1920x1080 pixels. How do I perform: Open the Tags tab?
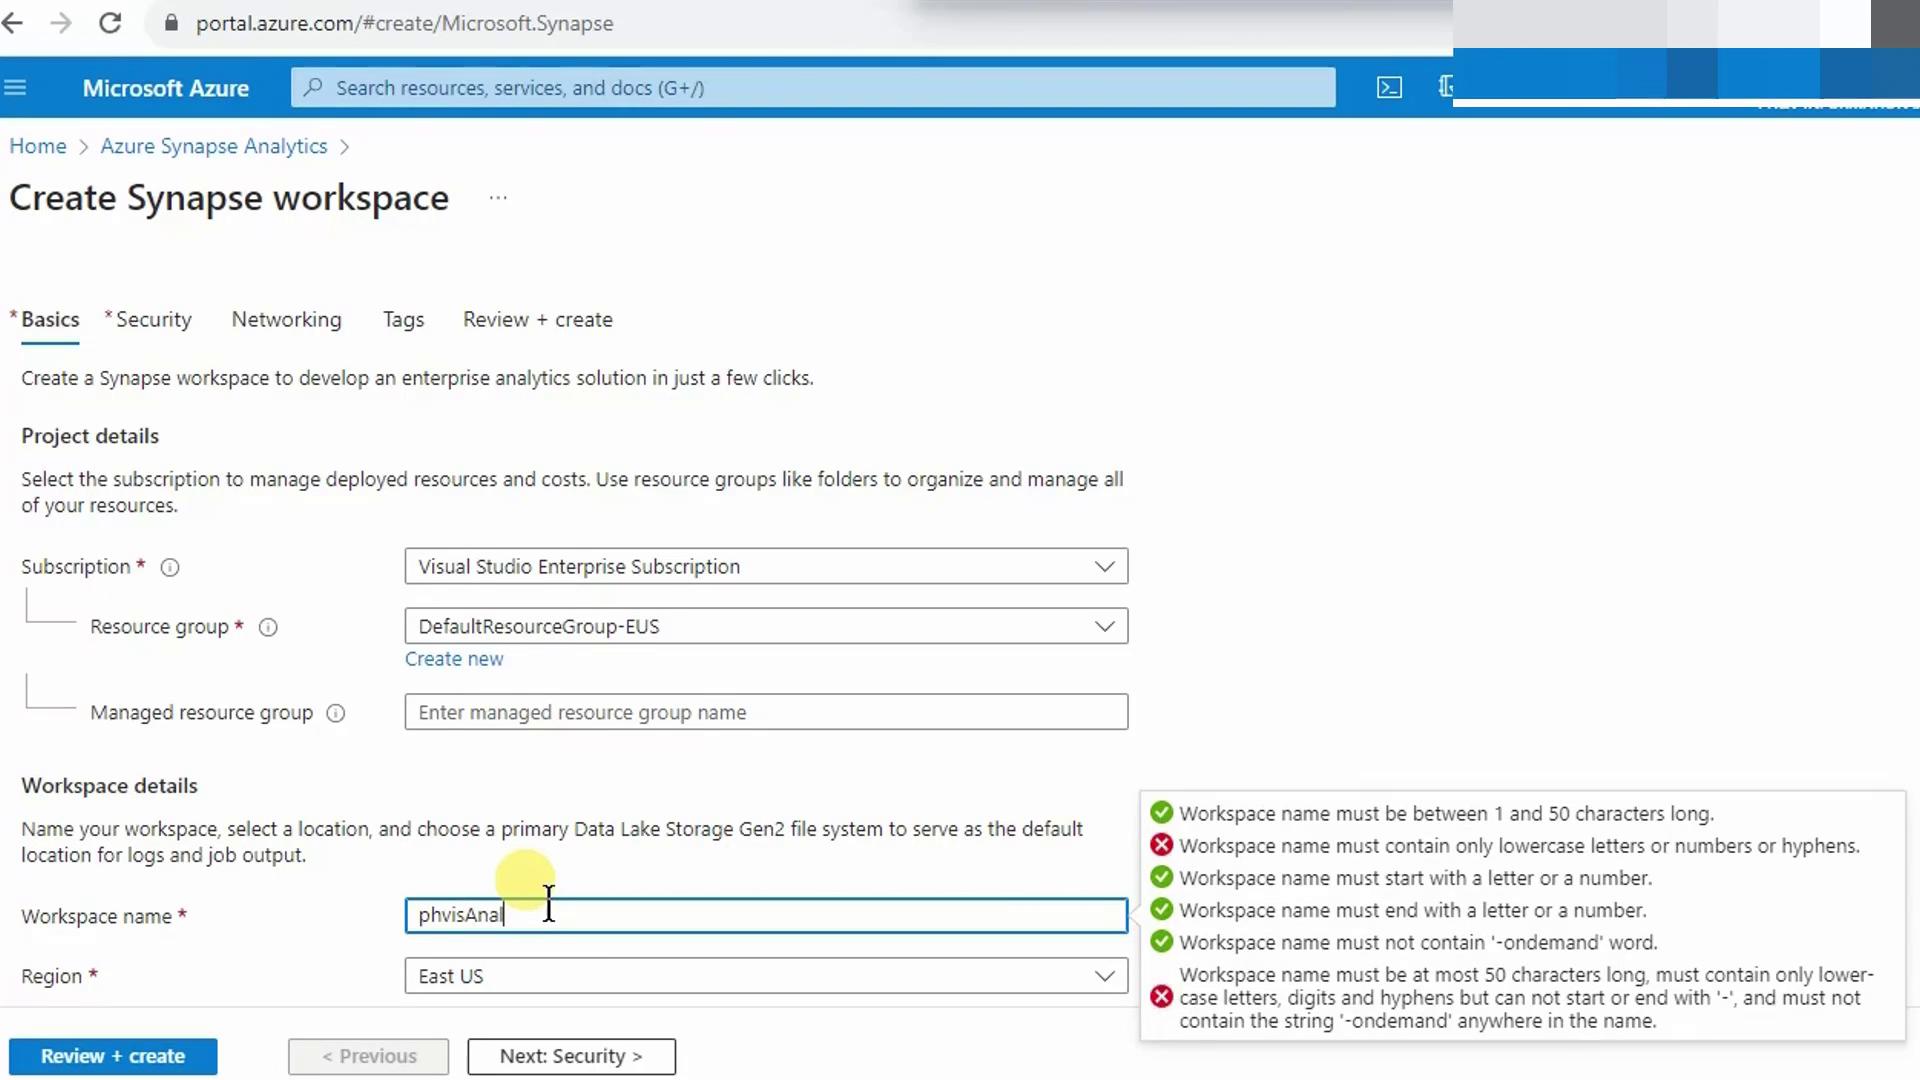pos(403,320)
